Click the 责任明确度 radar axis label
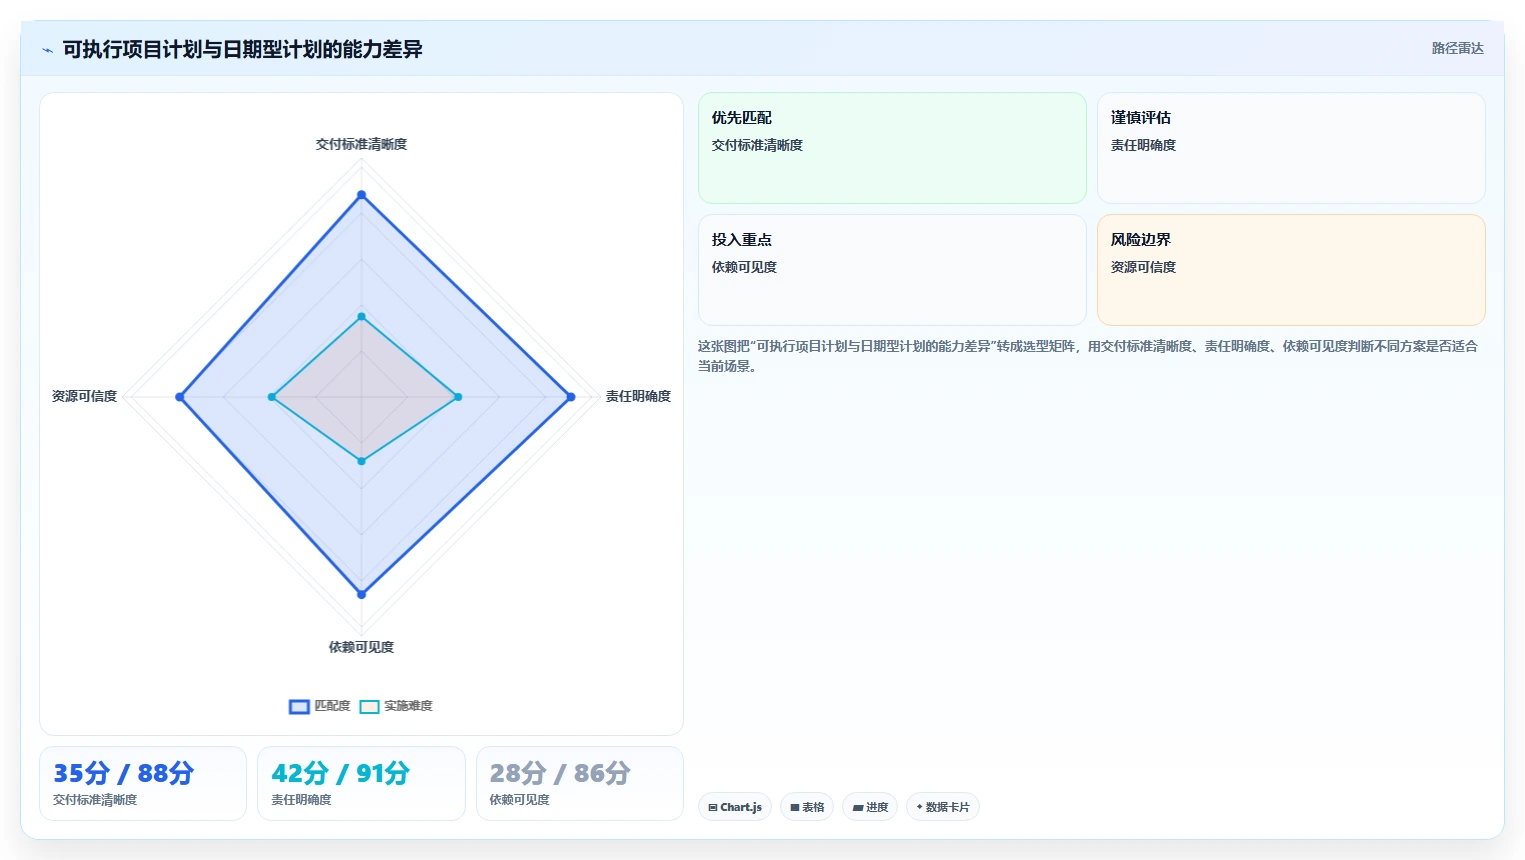 638,396
